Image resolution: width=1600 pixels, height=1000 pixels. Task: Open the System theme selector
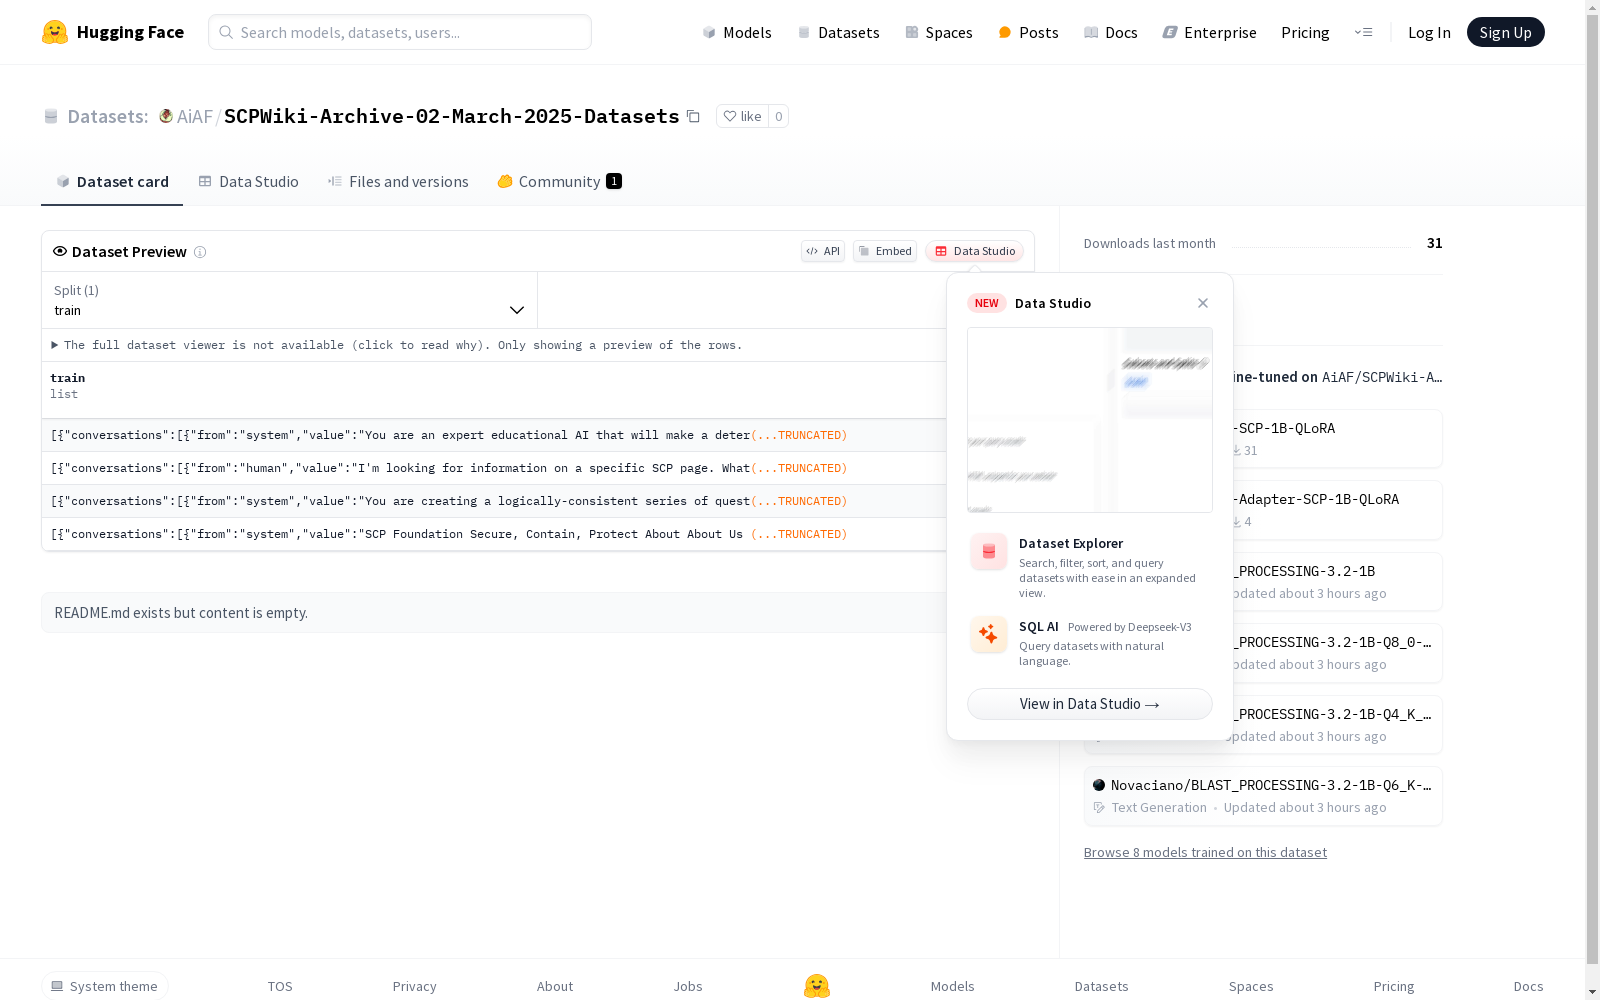click(x=105, y=986)
